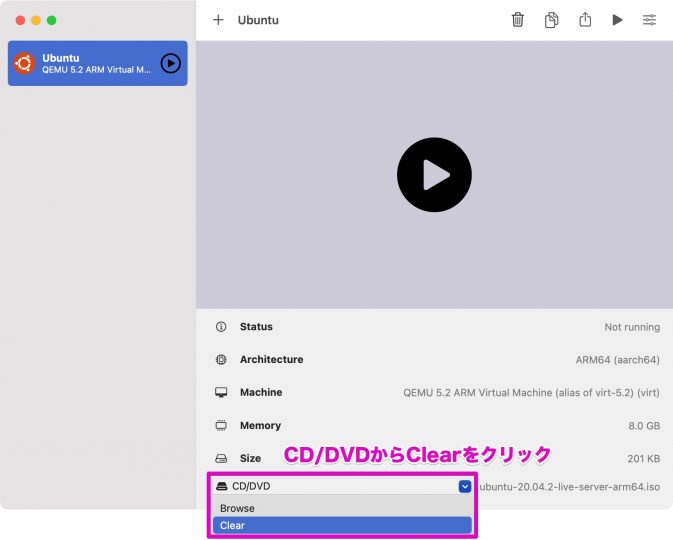Click the Machine label
The height and width of the screenshot is (540, 673).
(x=261, y=392)
